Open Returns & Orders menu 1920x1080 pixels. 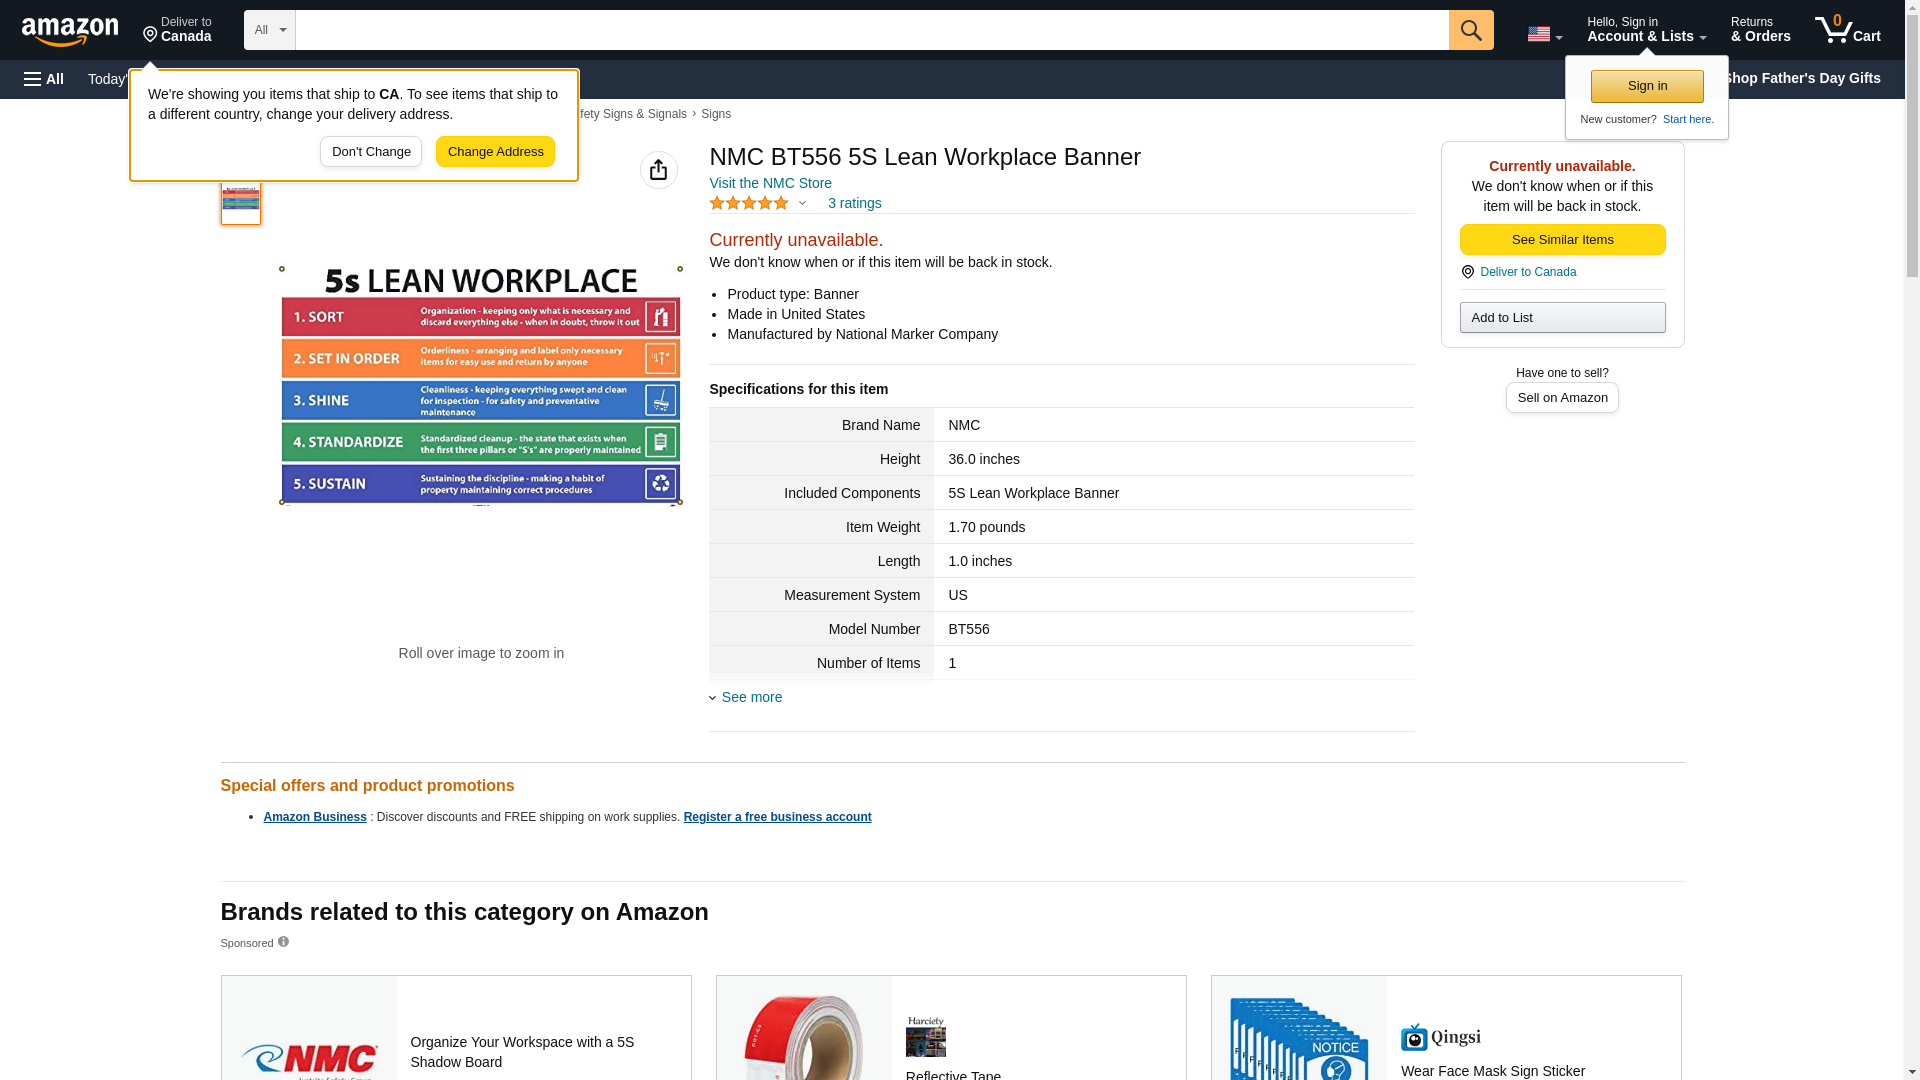coord(1760,30)
